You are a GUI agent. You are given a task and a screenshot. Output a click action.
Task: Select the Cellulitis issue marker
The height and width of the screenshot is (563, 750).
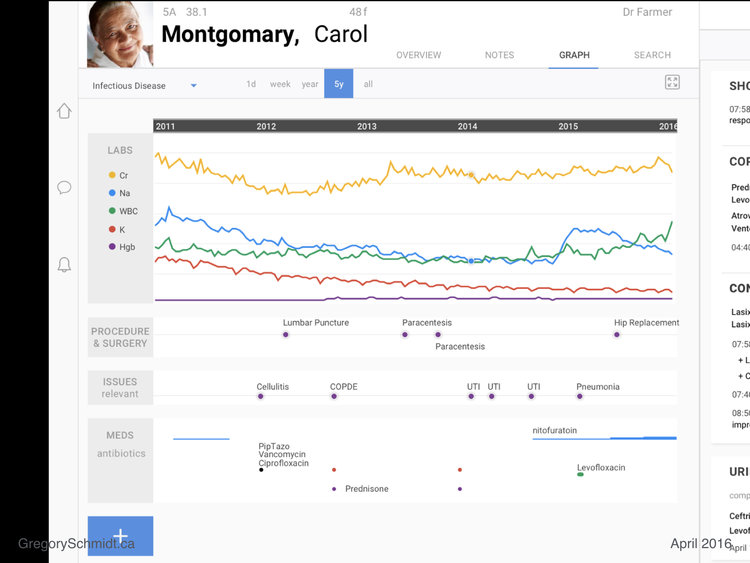pos(260,396)
